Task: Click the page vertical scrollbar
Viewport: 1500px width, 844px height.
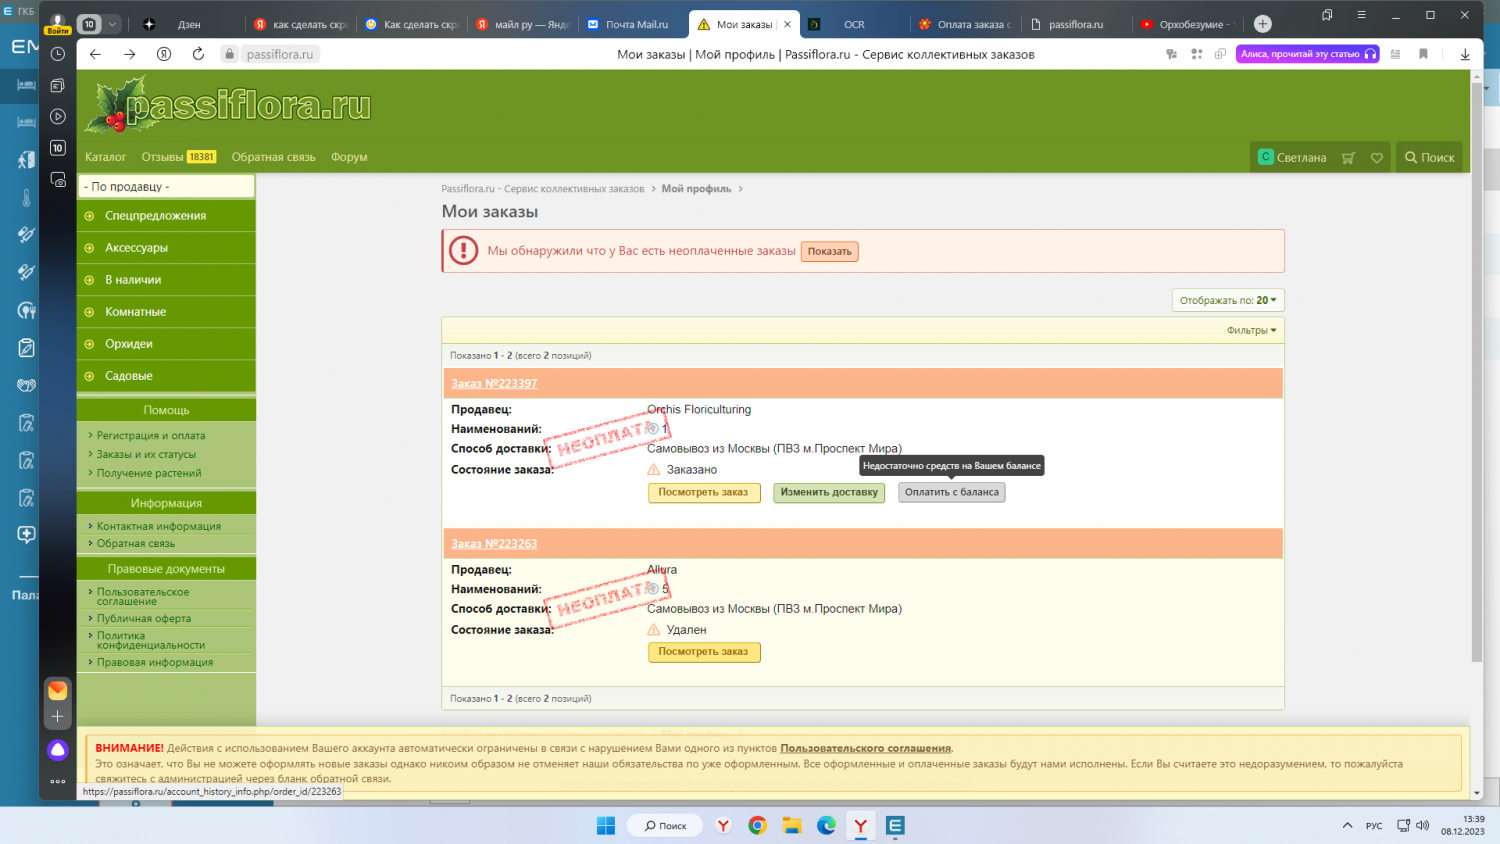Action: [x=1477, y=400]
